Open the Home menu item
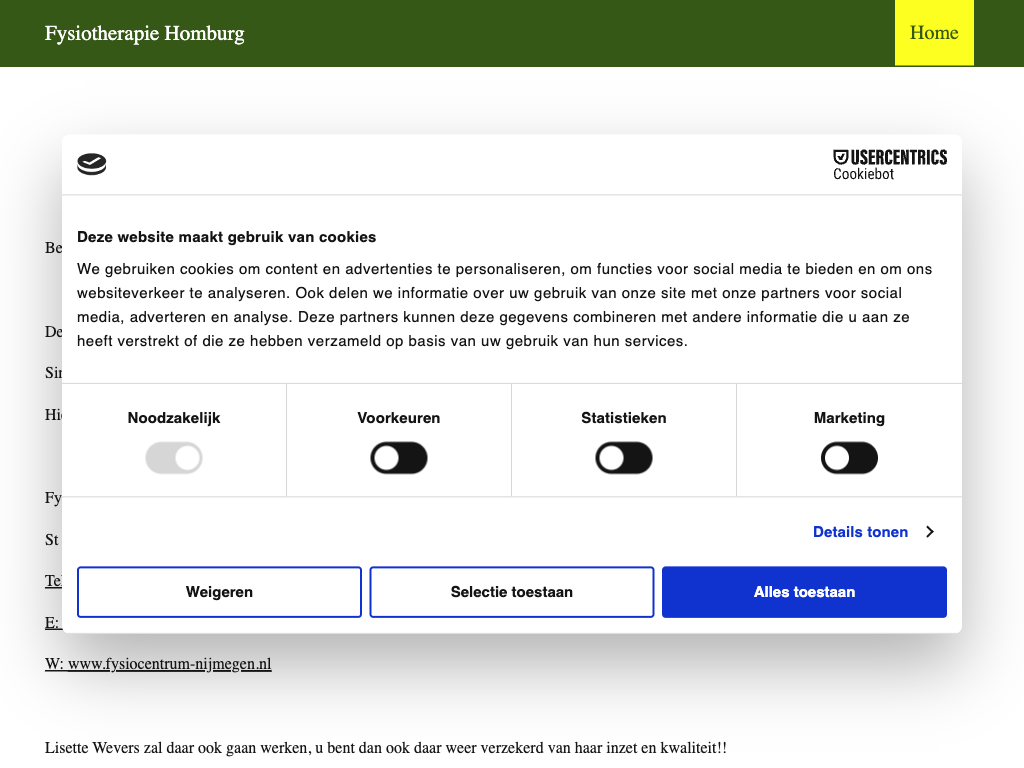1024x768 pixels. pyautogui.click(x=934, y=33)
